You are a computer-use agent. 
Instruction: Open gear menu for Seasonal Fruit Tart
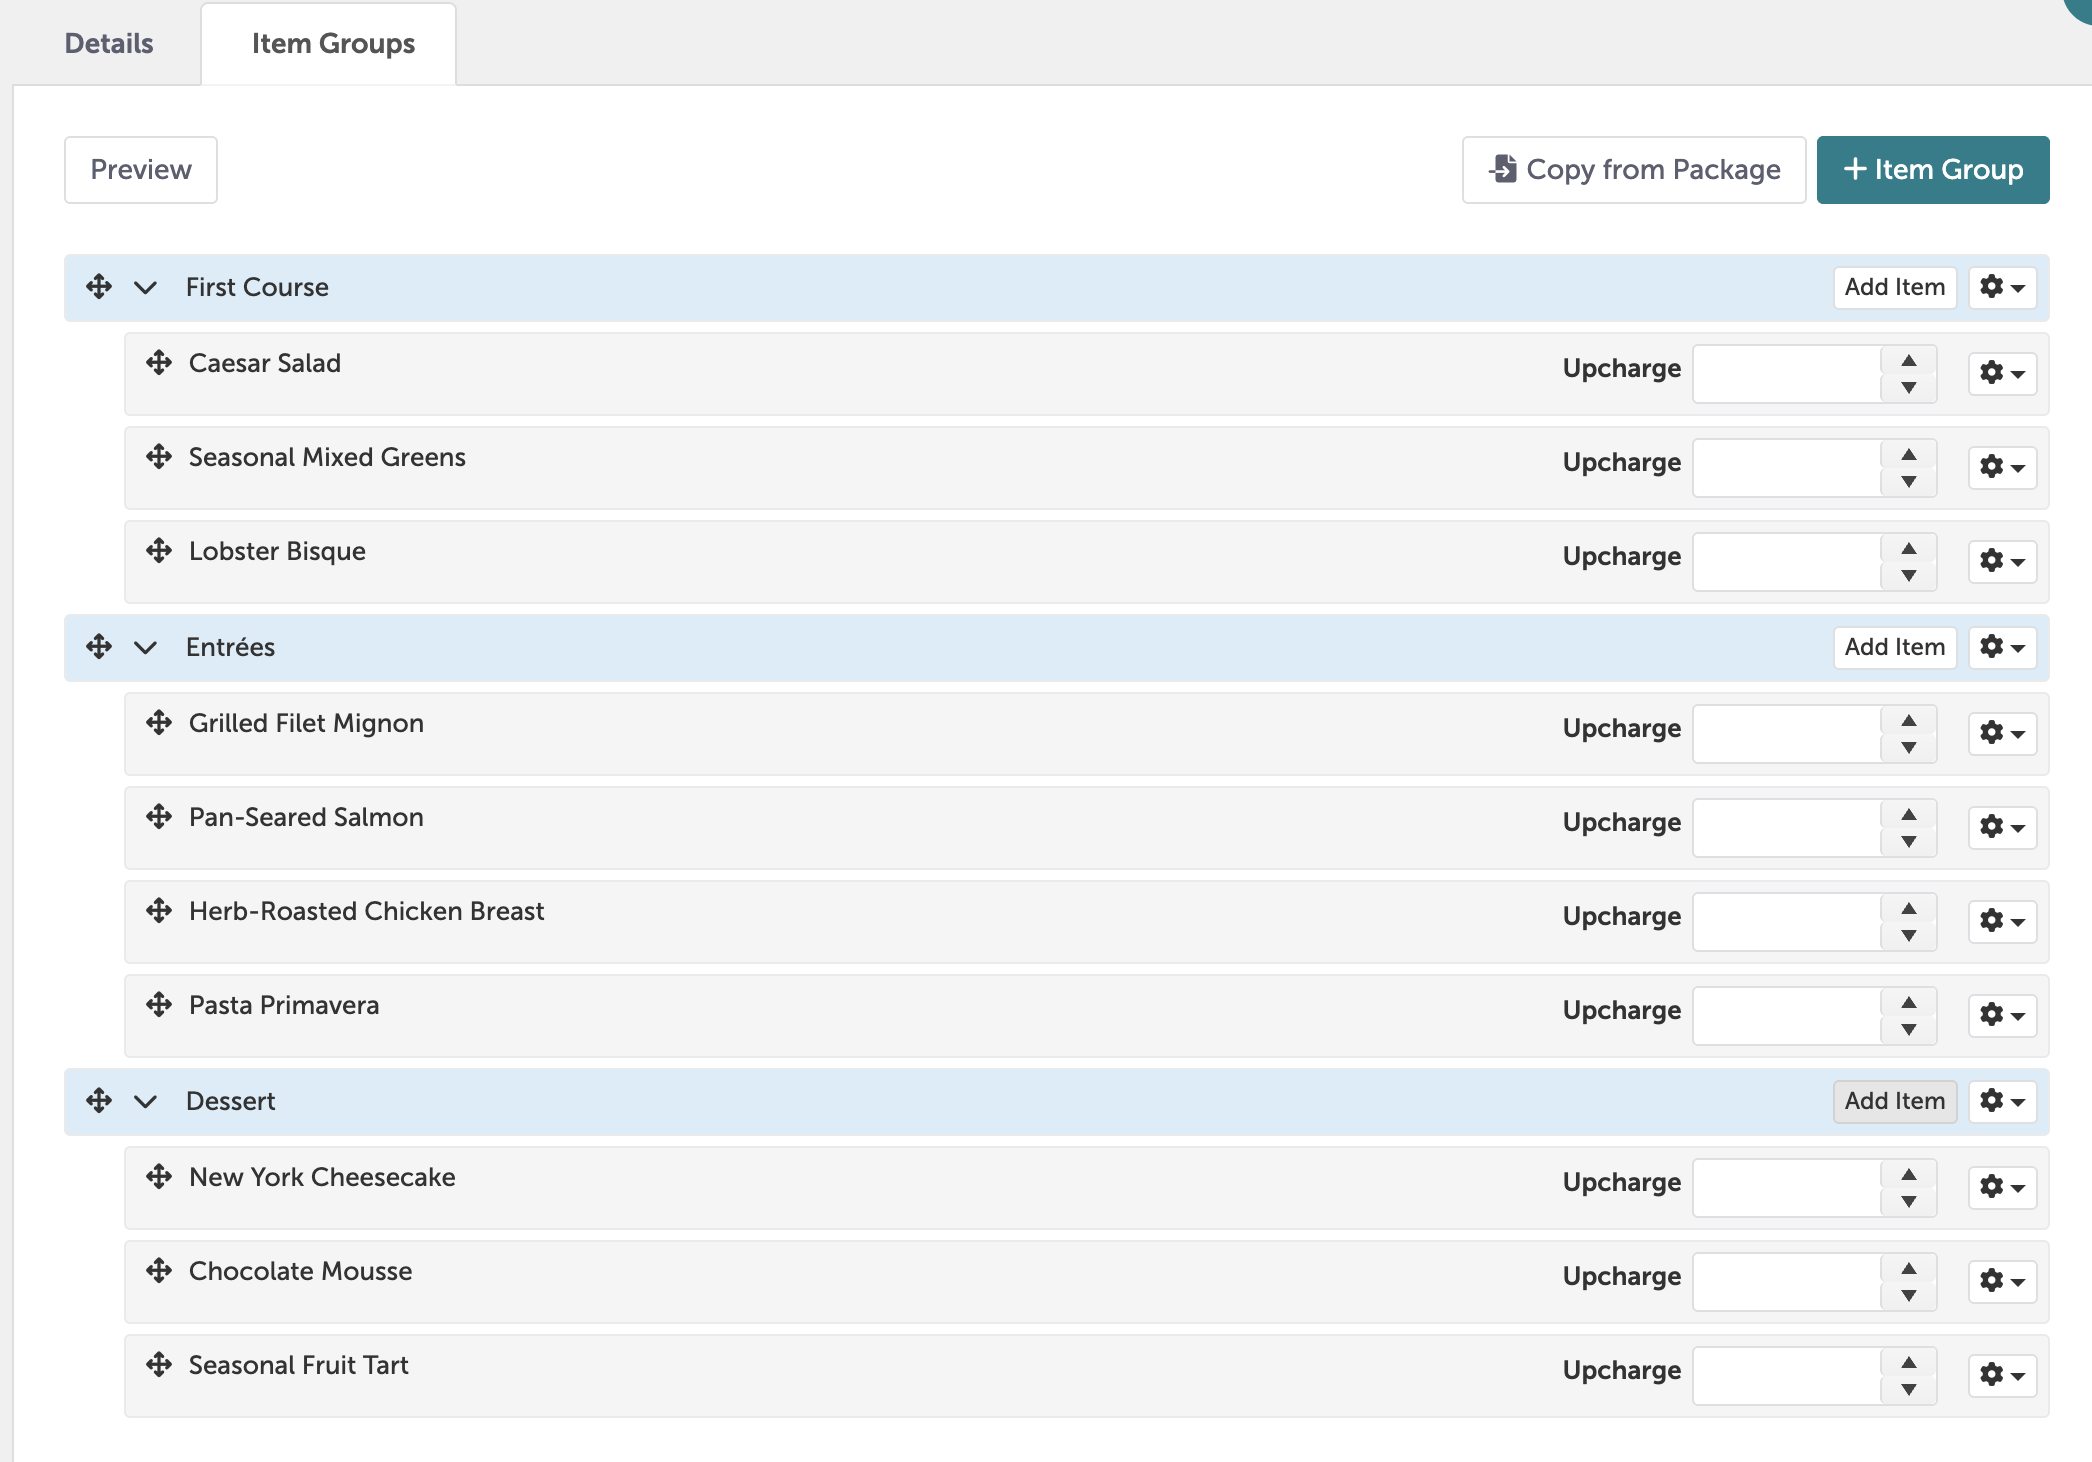[x=2002, y=1375]
